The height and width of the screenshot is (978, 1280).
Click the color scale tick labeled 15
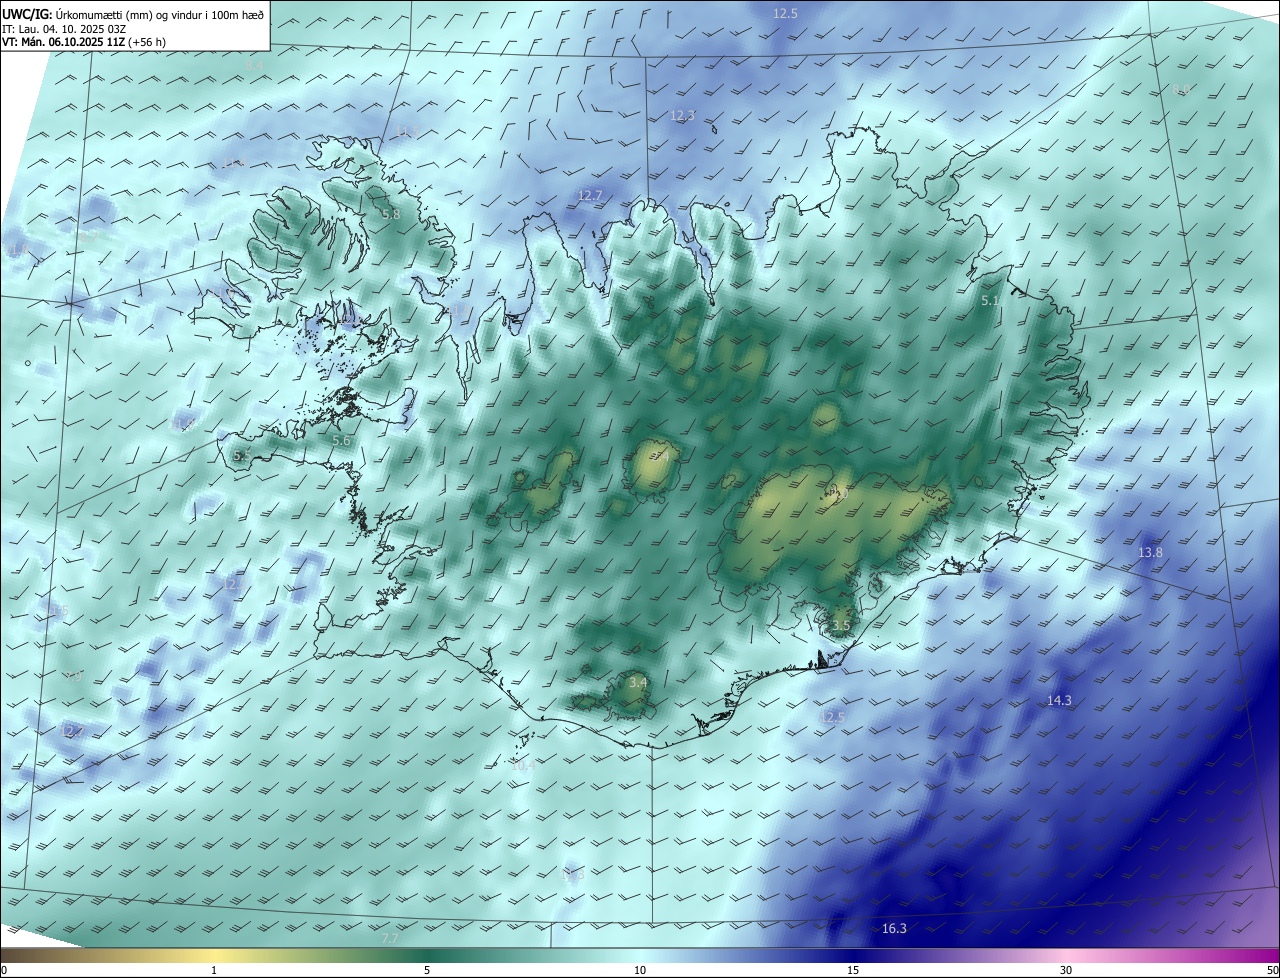853,970
